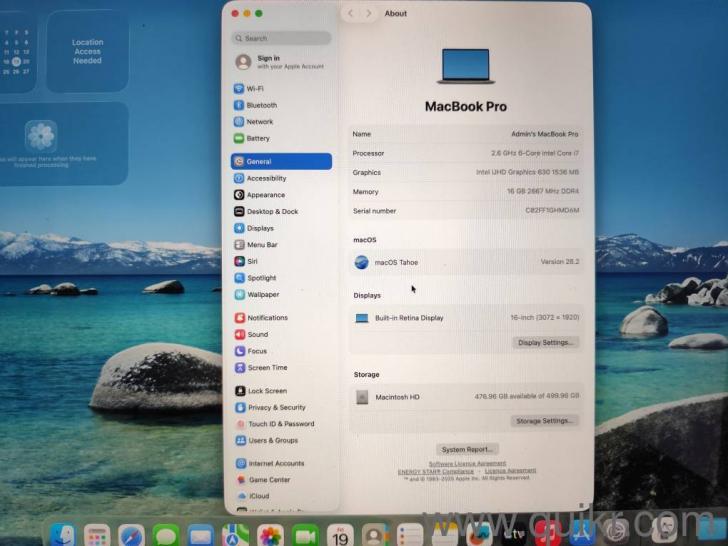This screenshot has height=546, width=728.
Task: Click the Macintosh HD storage row
Action: pos(466,397)
